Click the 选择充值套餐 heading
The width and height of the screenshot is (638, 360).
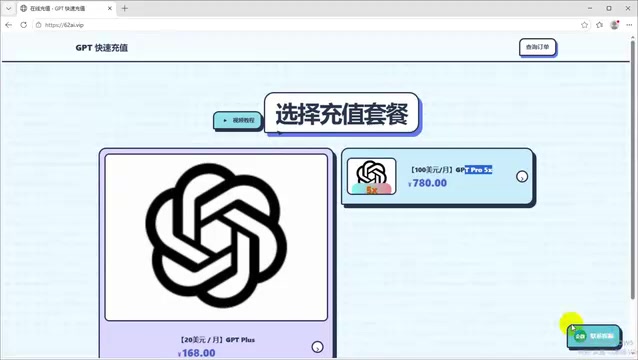[x=342, y=113]
